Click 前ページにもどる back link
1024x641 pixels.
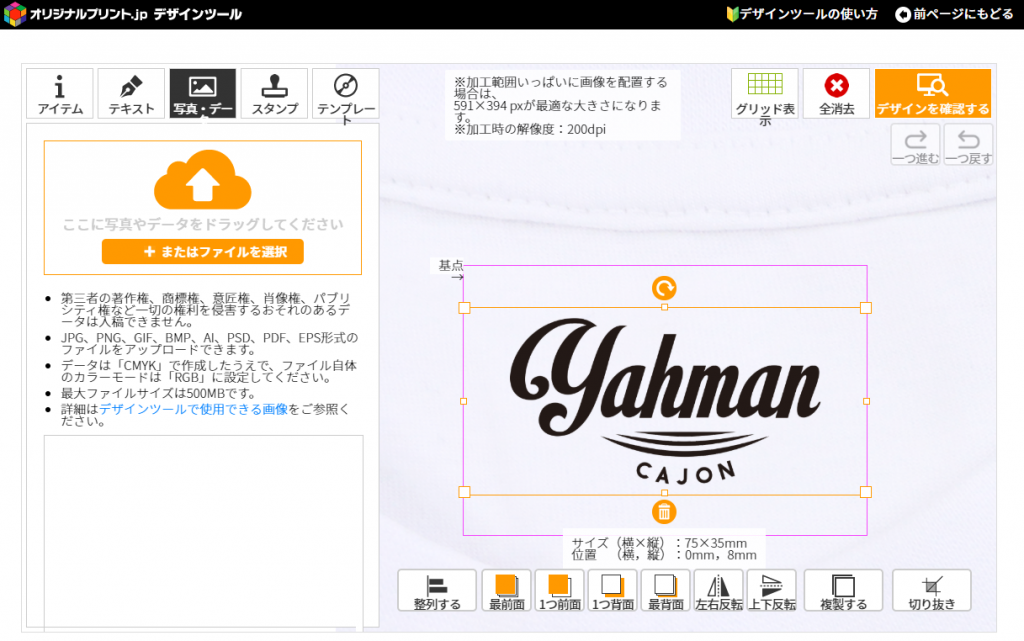[x=954, y=14]
